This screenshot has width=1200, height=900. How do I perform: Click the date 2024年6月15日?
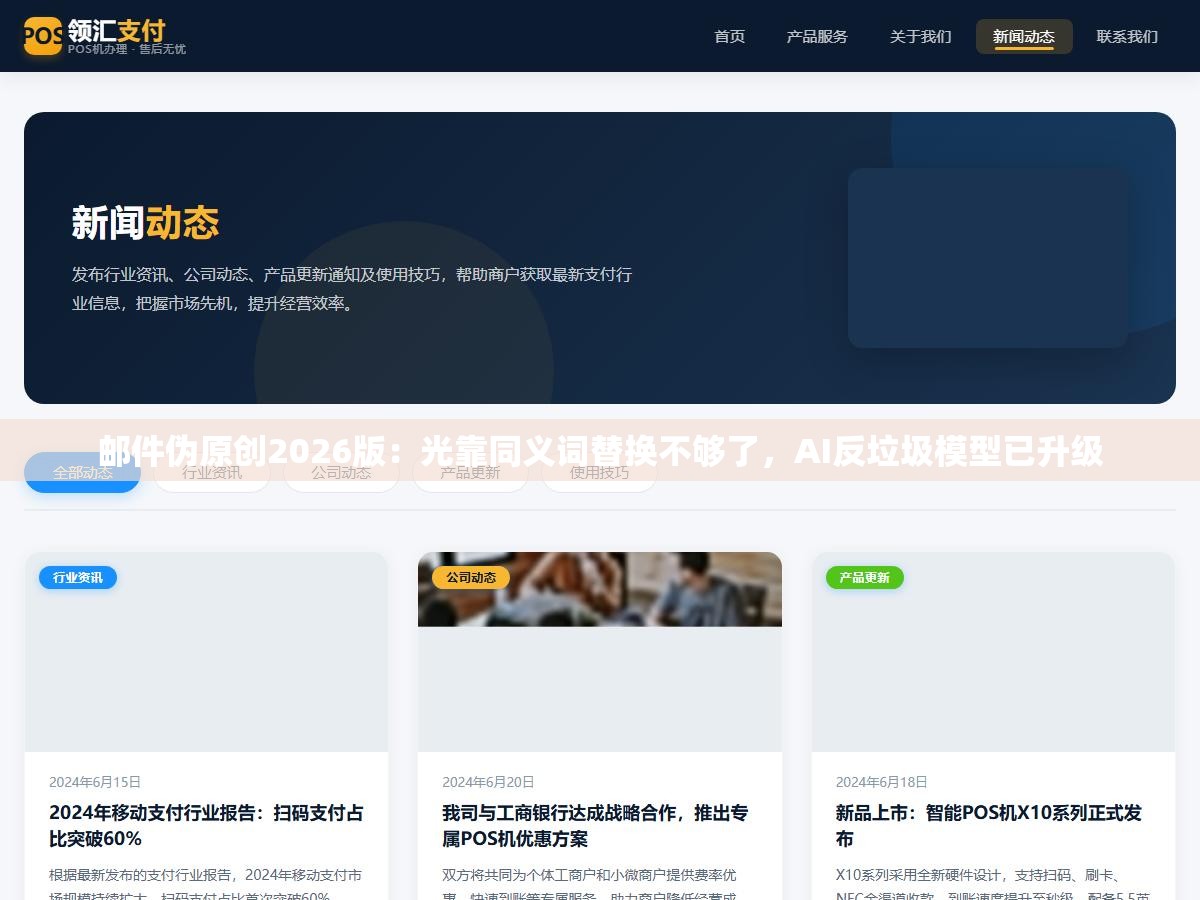pos(95,782)
